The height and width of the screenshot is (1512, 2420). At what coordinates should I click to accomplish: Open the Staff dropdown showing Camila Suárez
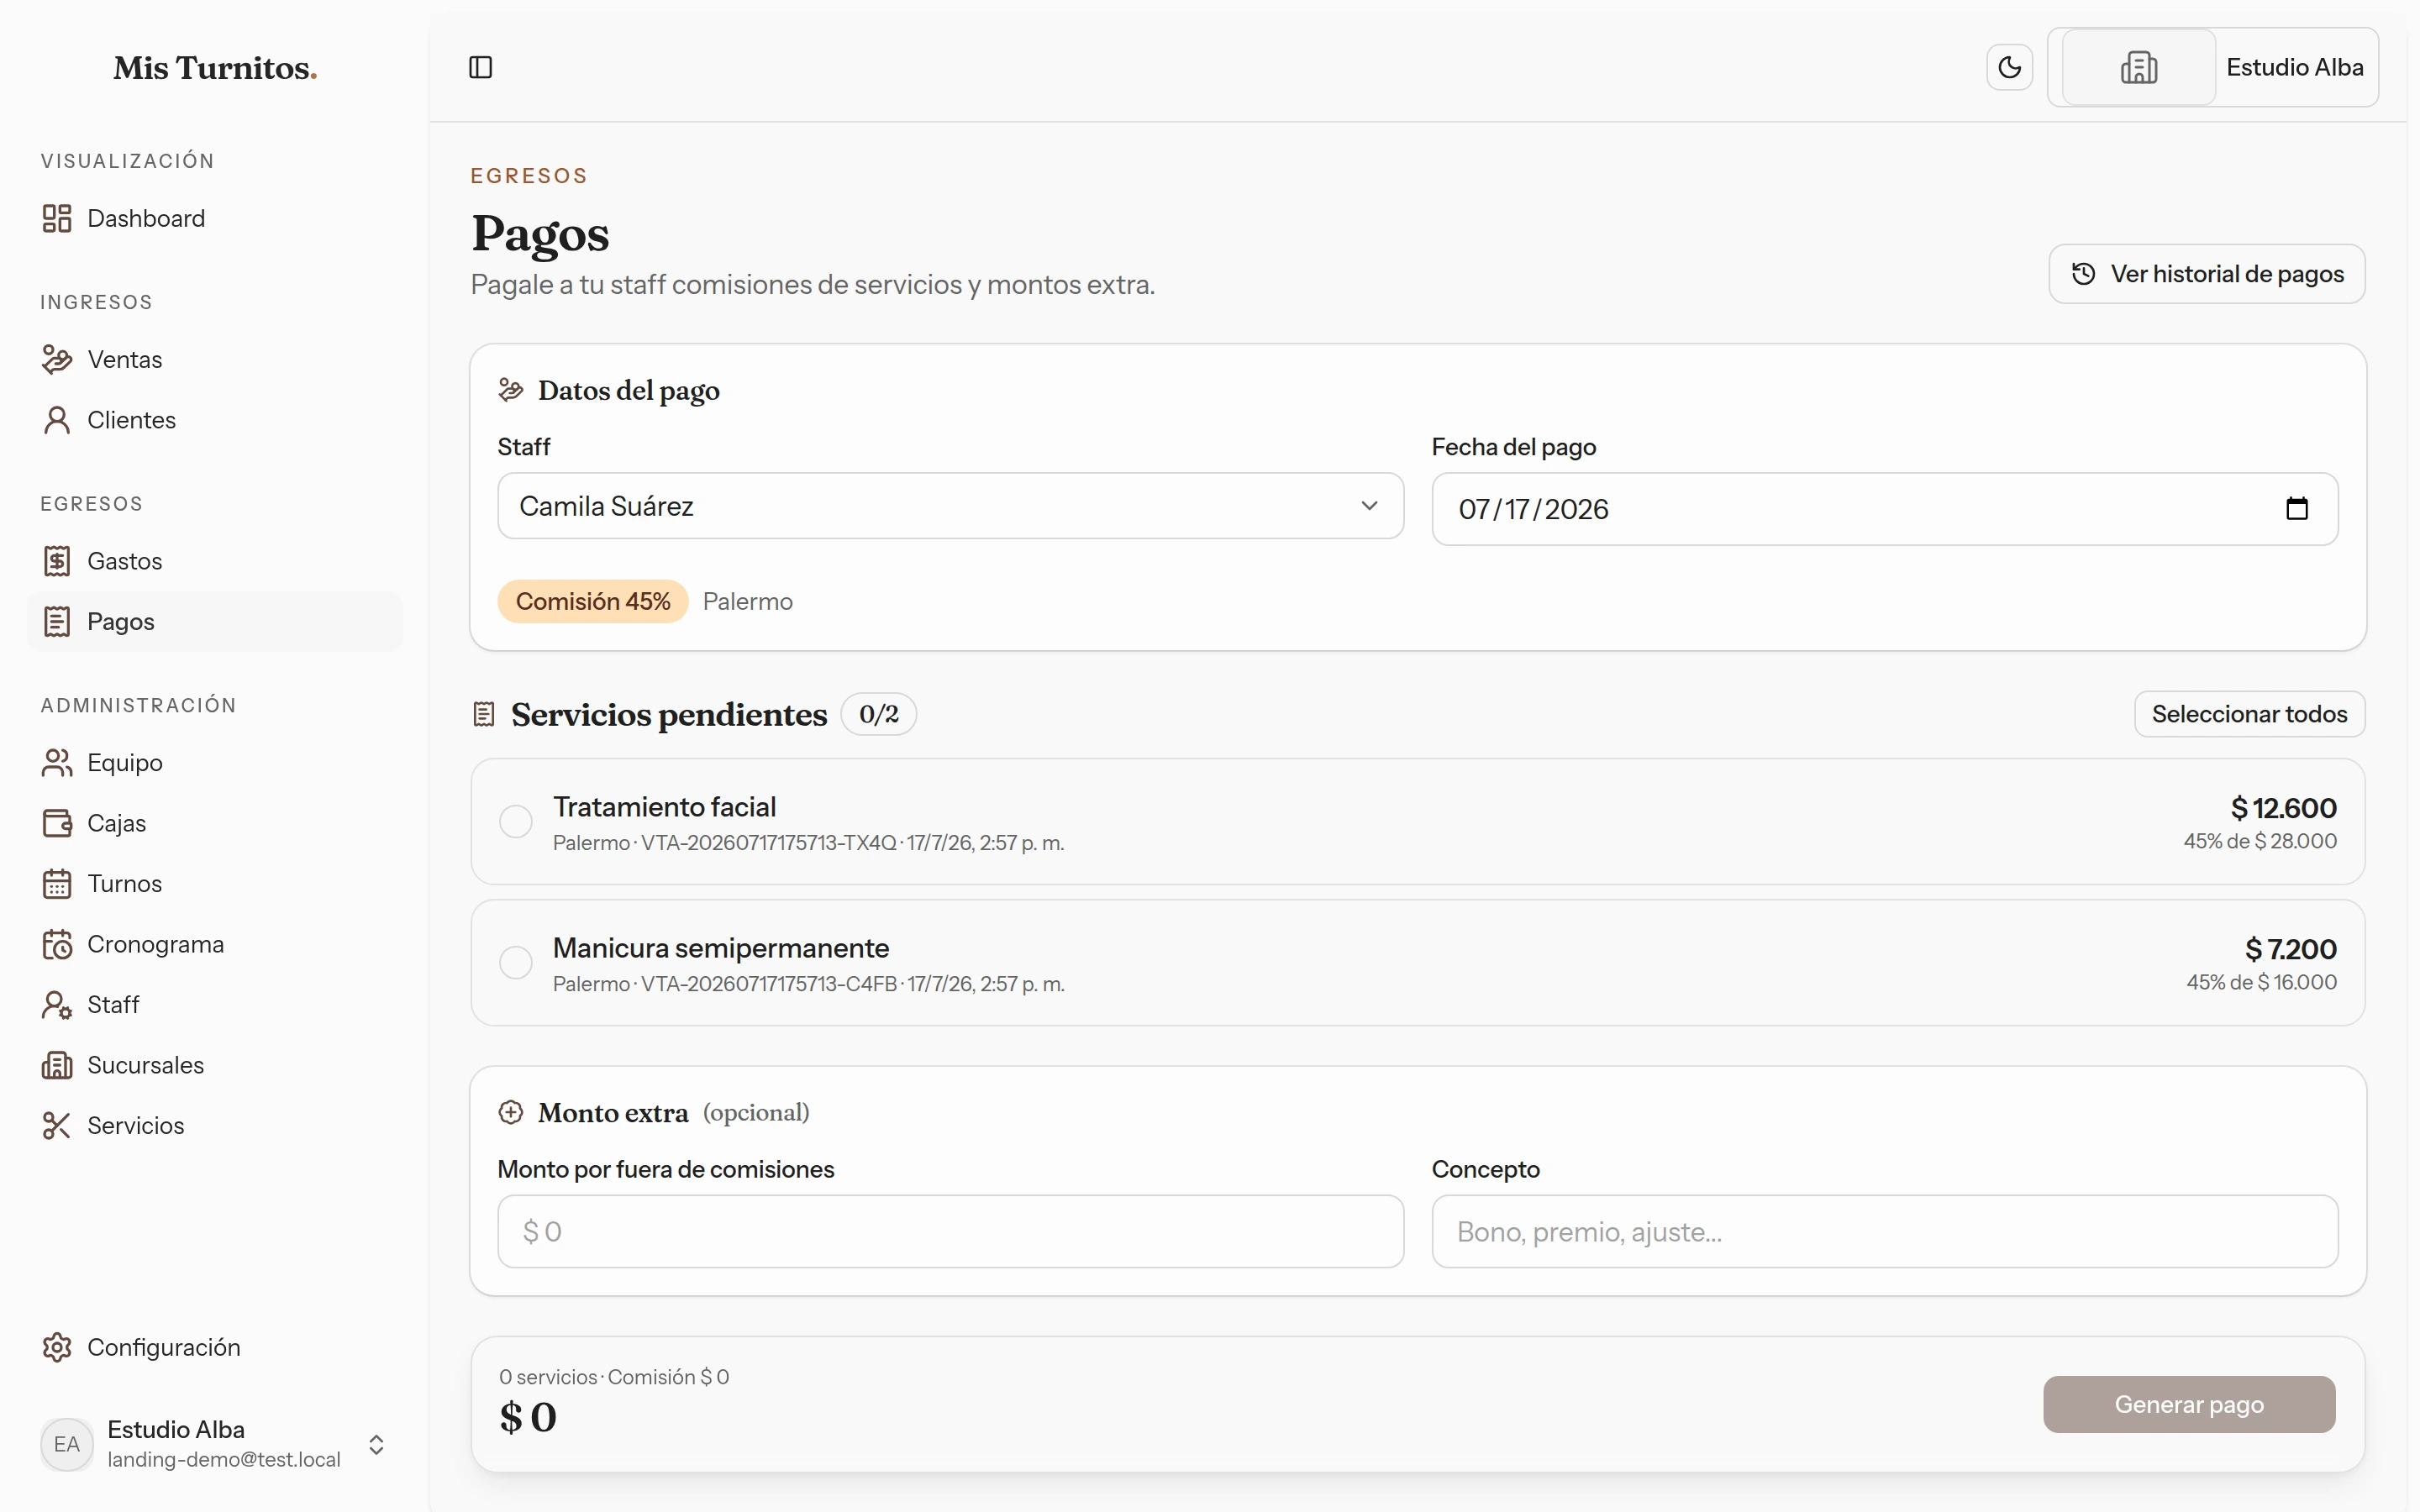pyautogui.click(x=950, y=506)
